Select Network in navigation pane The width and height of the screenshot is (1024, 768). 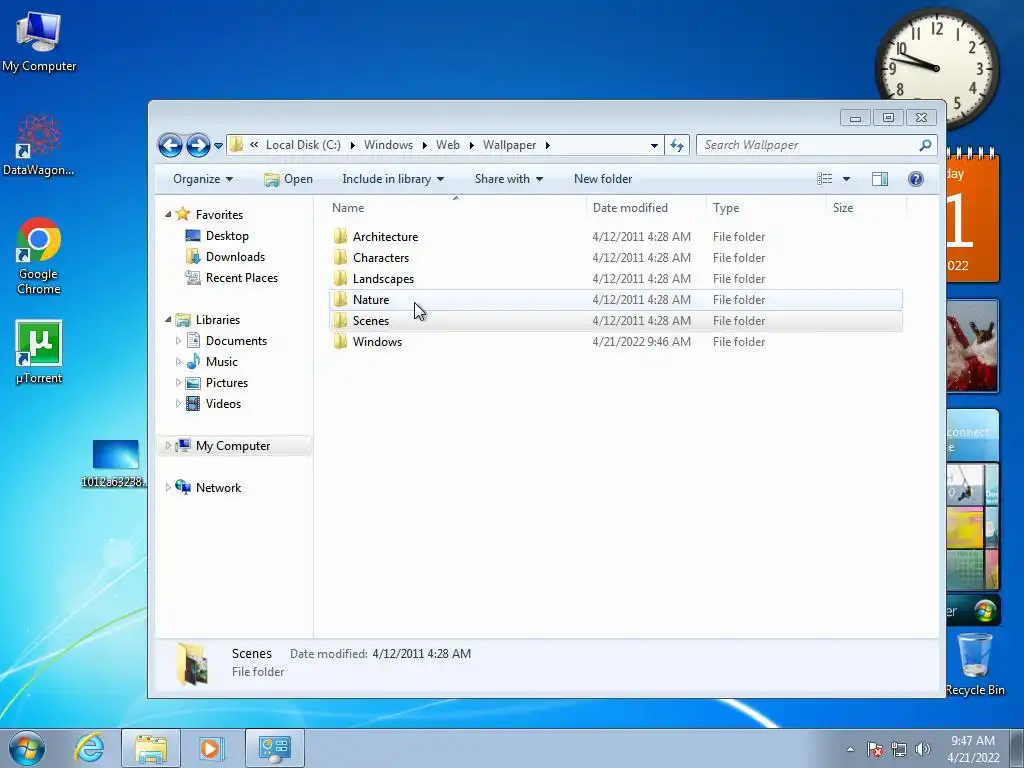218,487
